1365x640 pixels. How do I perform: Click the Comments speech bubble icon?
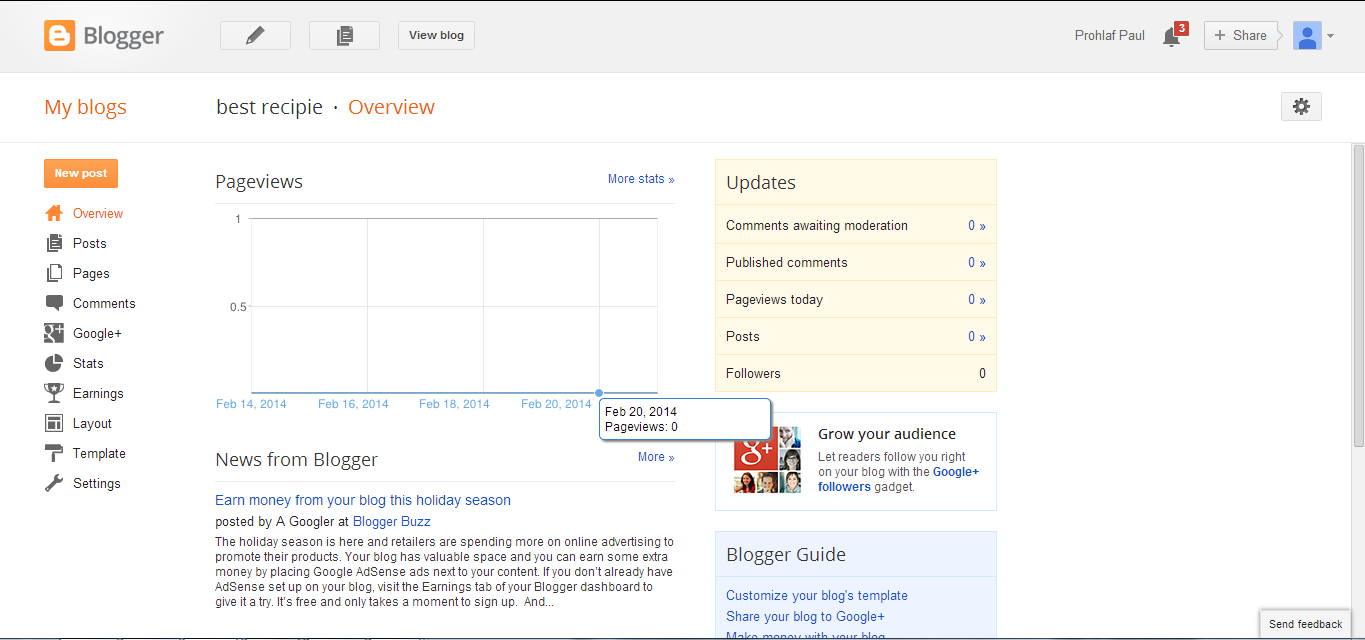coord(54,303)
